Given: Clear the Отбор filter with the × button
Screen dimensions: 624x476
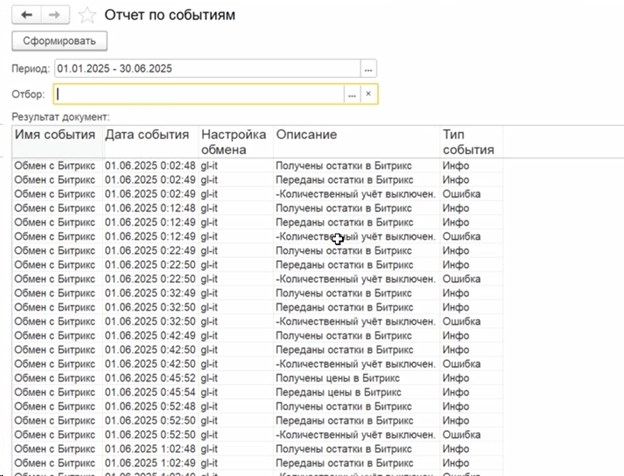Looking at the screenshot, I should 368,94.
